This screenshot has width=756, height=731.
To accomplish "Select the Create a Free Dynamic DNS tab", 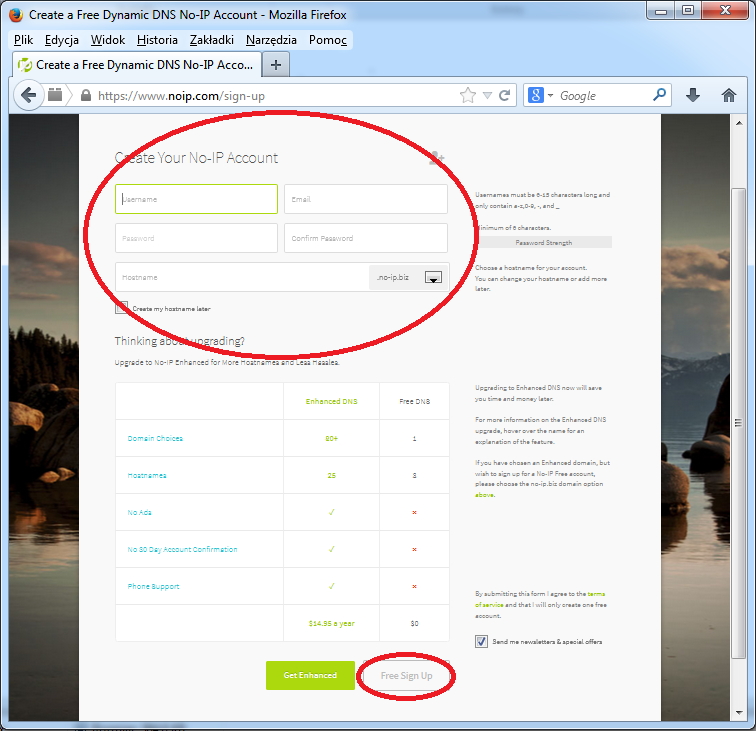I will pyautogui.click(x=137, y=65).
